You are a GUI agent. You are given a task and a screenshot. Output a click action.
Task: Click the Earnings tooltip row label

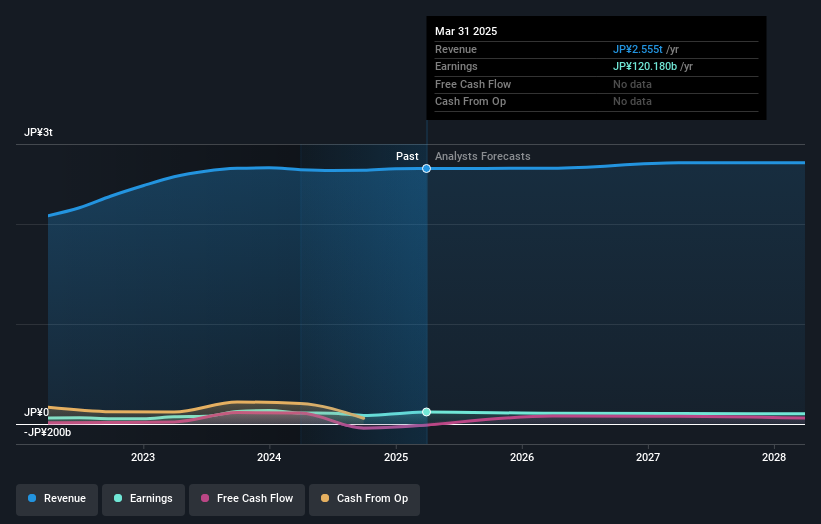coord(456,66)
